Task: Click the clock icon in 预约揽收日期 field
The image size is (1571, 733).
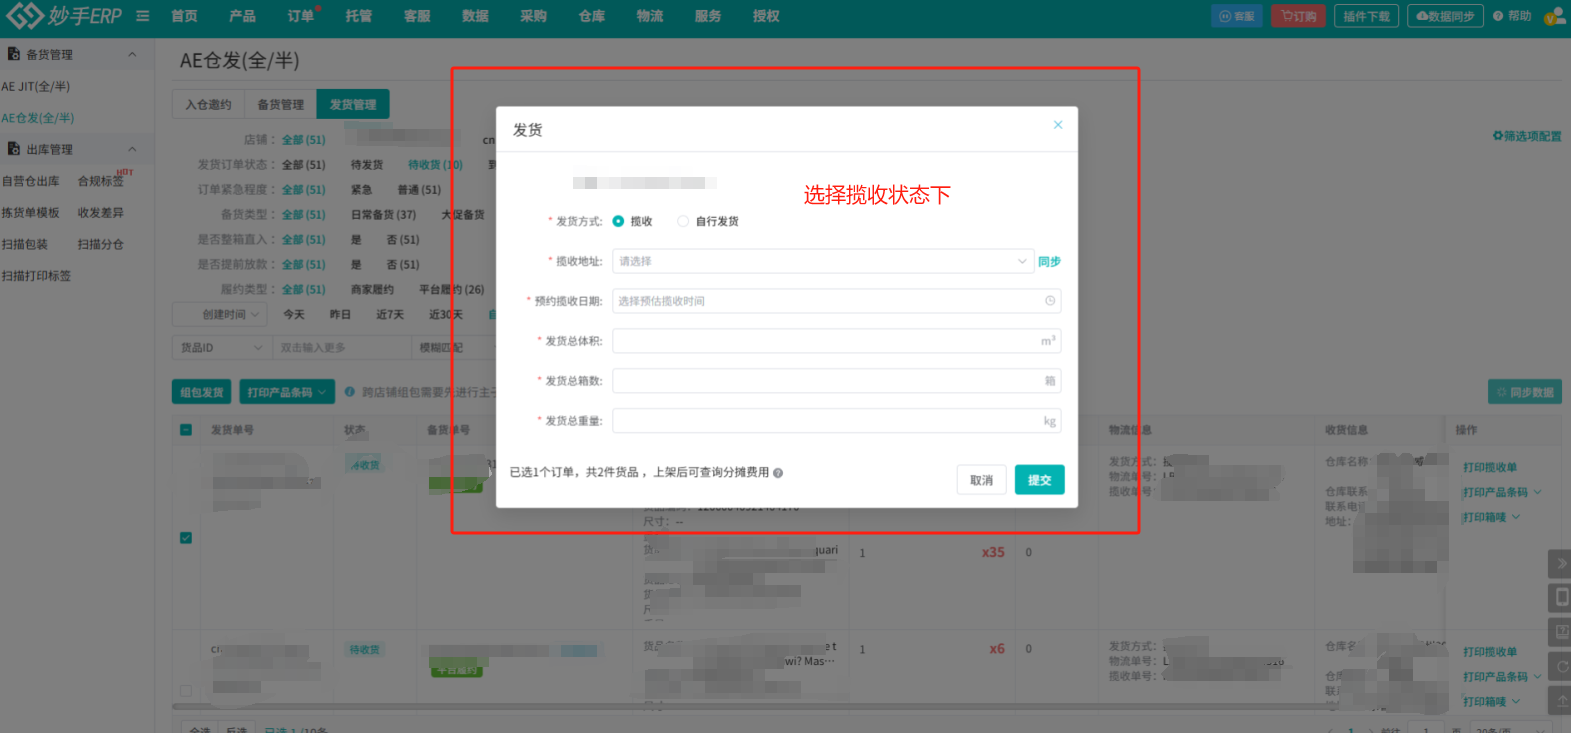Action: tap(1050, 301)
